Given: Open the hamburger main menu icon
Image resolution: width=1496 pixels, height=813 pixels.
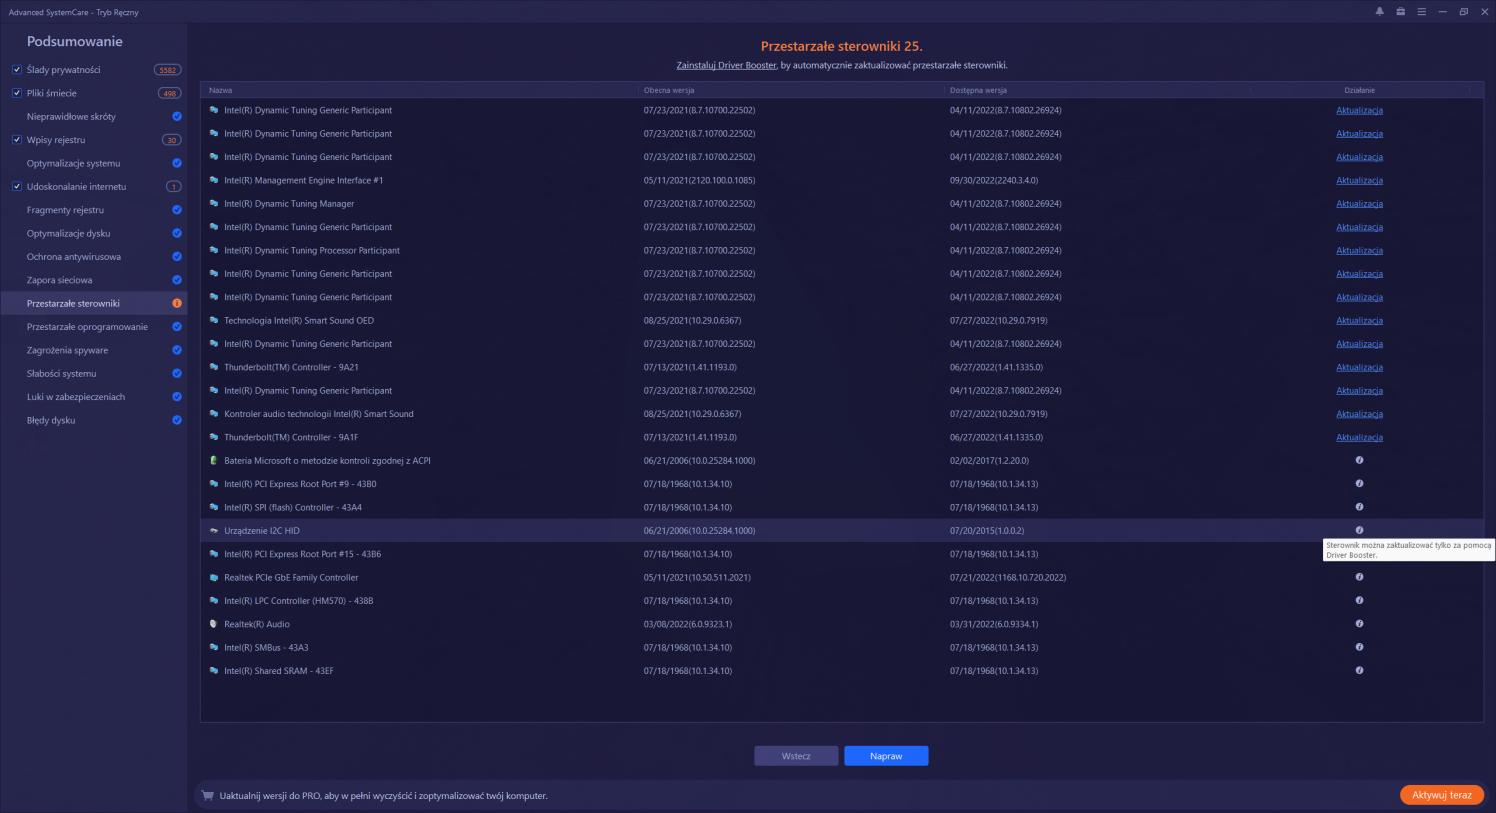Looking at the screenshot, I should (x=1421, y=12).
